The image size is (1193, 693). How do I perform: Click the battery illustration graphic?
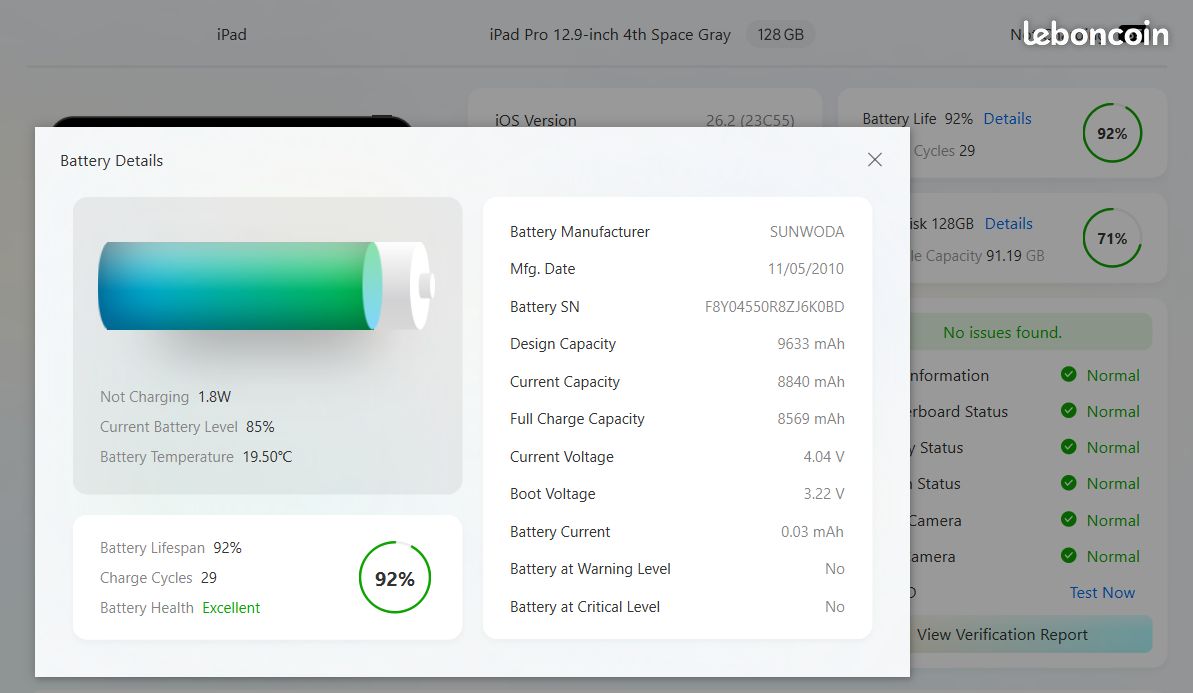(267, 286)
